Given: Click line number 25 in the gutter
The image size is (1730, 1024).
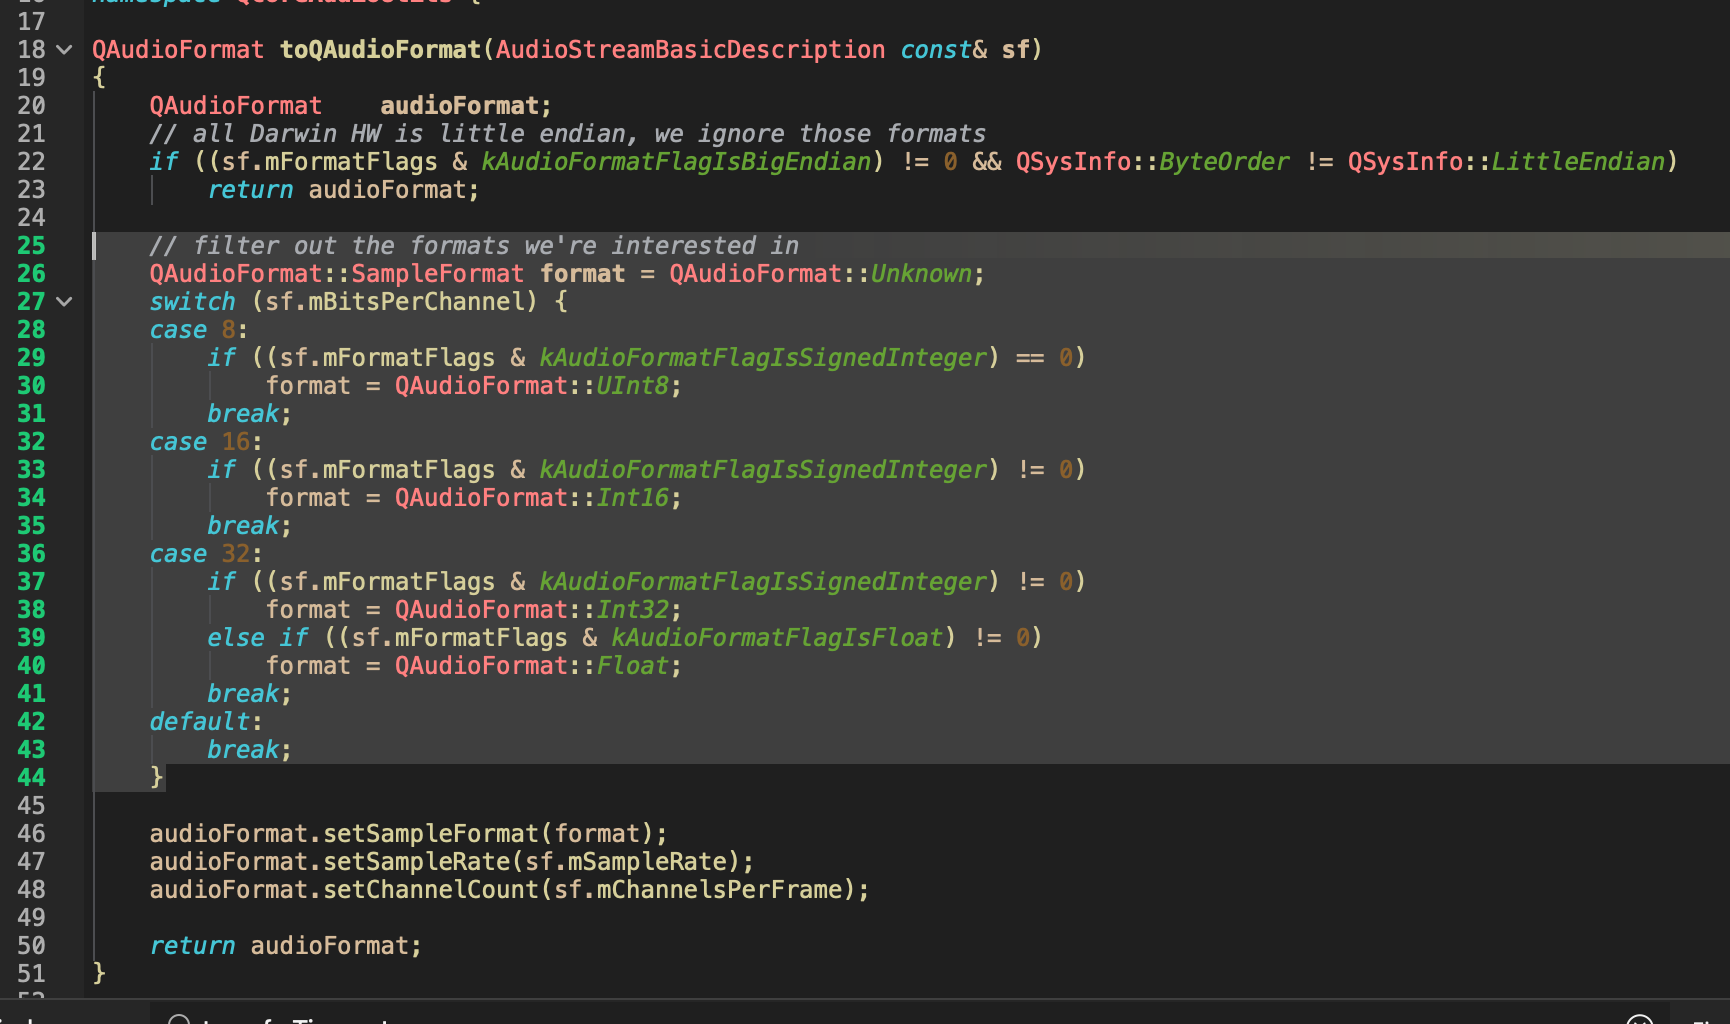Looking at the screenshot, I should pos(31,246).
